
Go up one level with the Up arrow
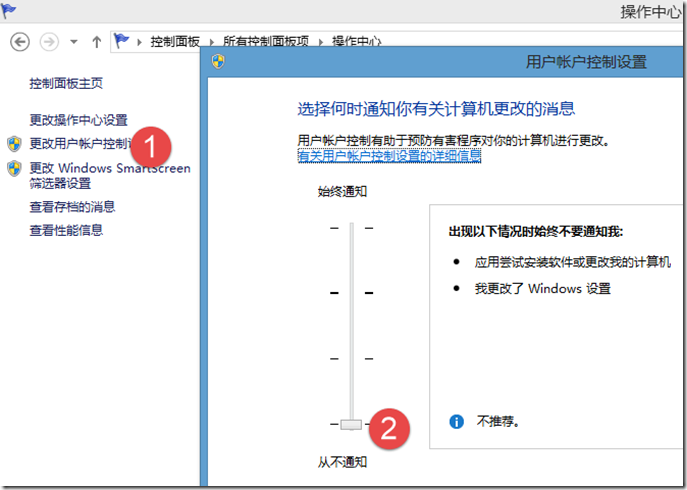(x=96, y=43)
